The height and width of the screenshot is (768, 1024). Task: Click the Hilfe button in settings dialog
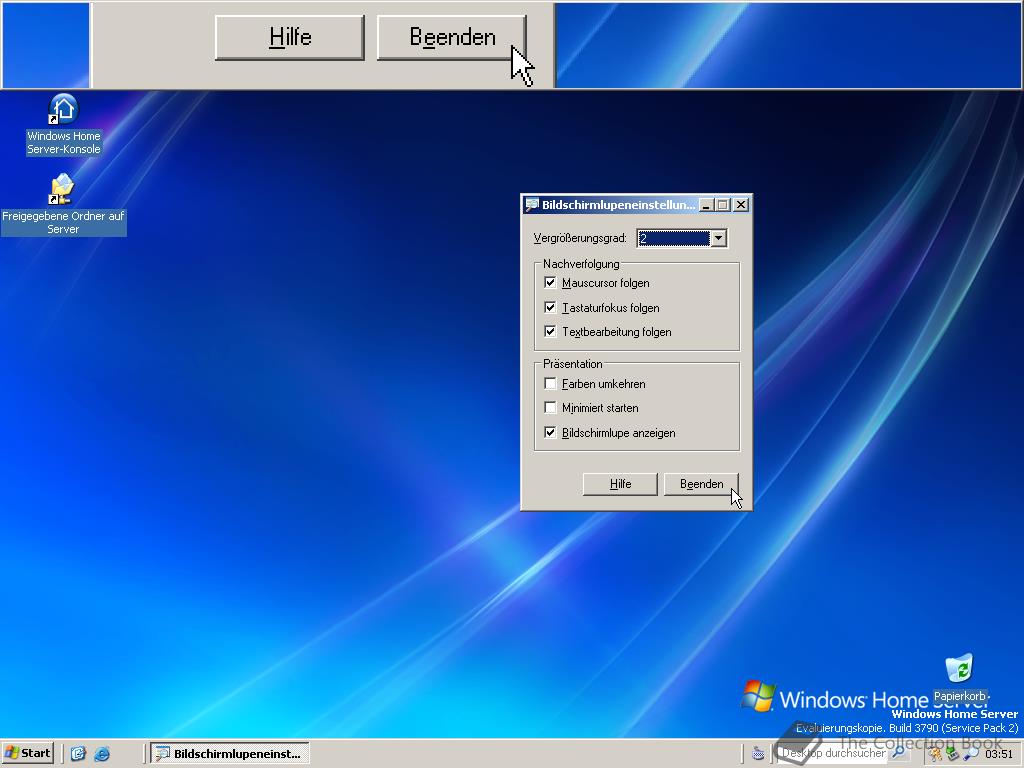620,484
